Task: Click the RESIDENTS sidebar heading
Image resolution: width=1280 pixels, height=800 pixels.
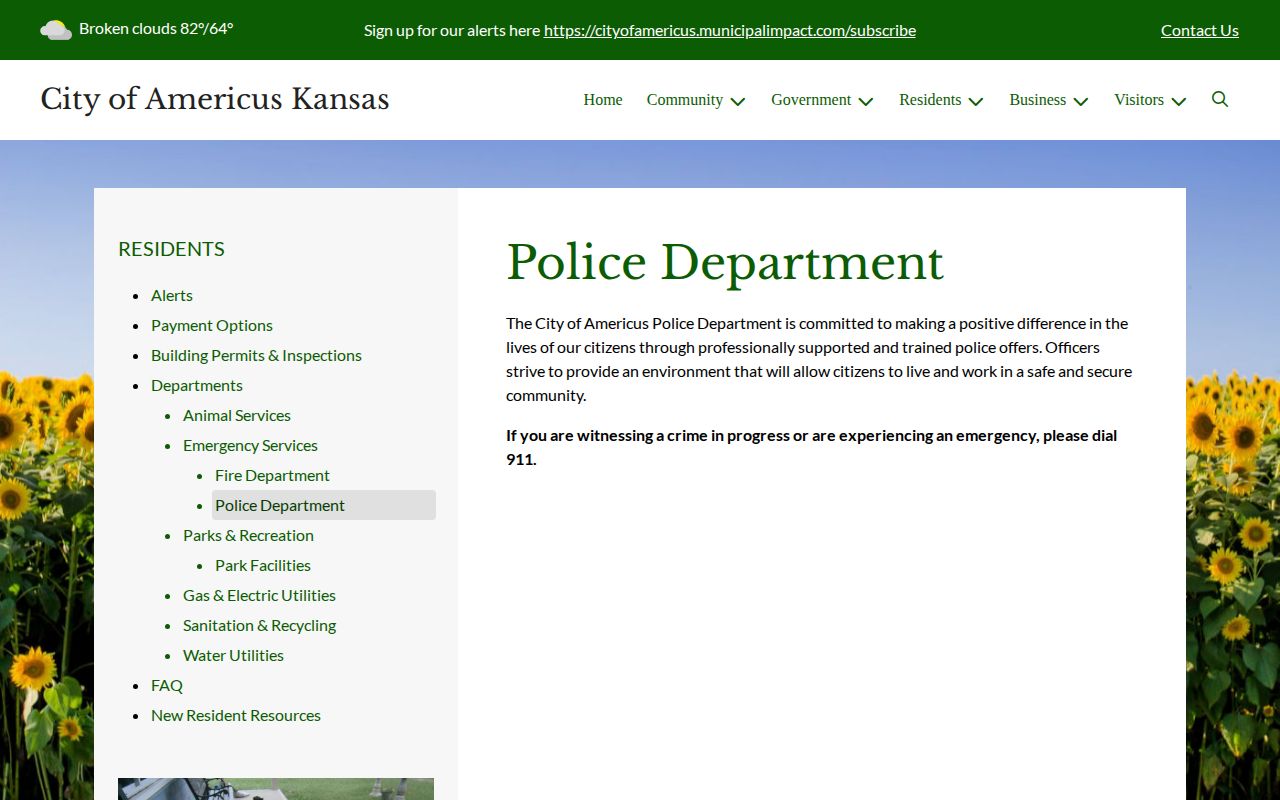Action: (171, 249)
